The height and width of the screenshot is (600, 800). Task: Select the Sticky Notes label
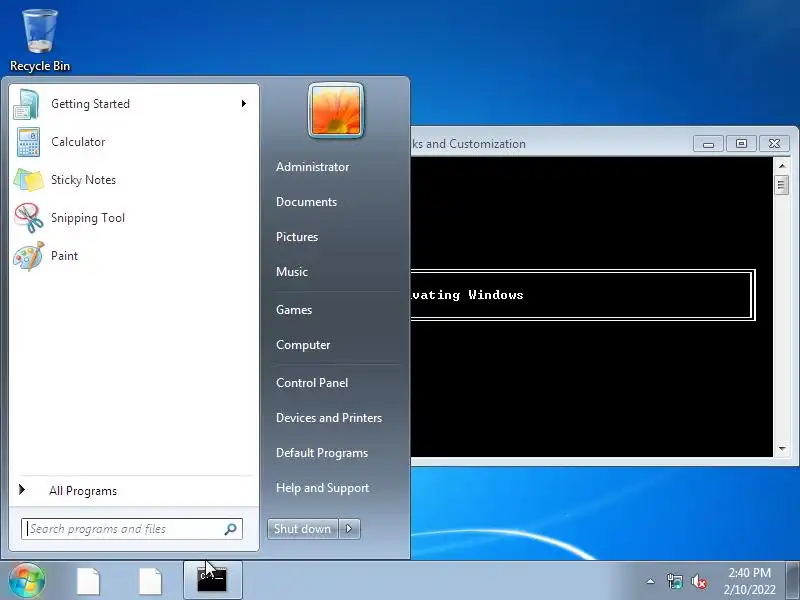83,180
